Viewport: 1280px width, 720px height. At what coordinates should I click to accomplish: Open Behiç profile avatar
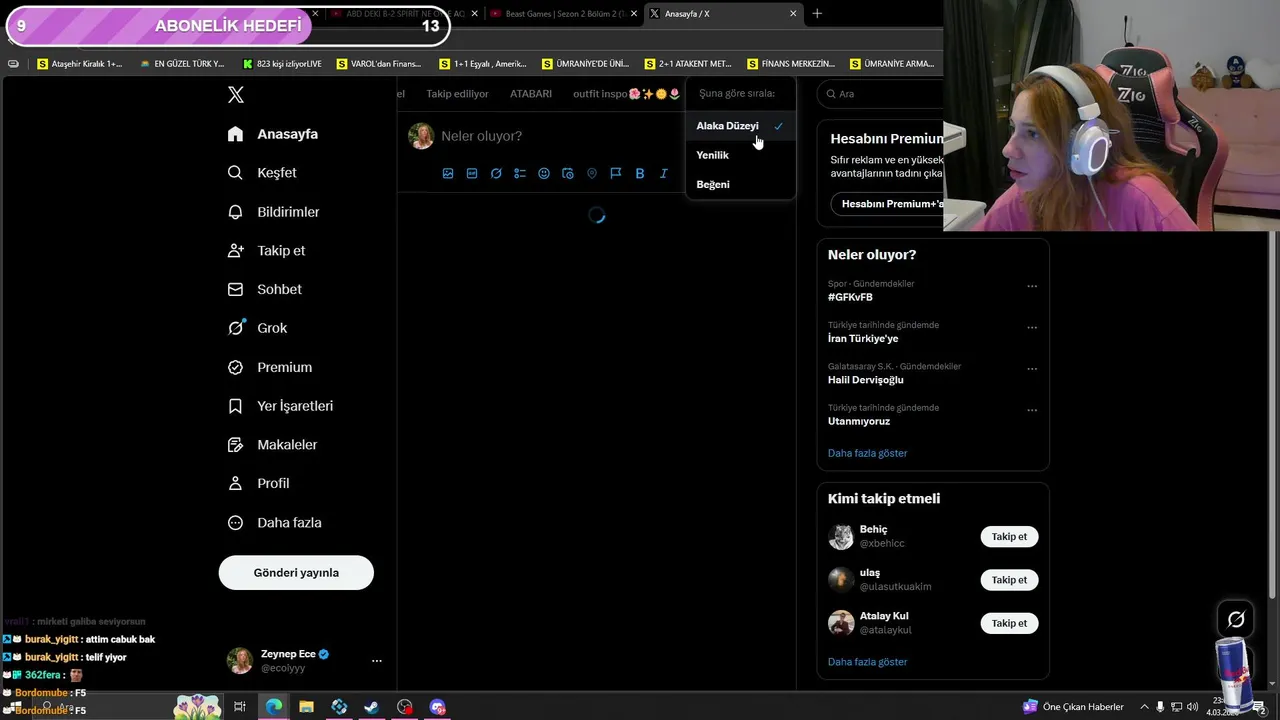tap(841, 537)
